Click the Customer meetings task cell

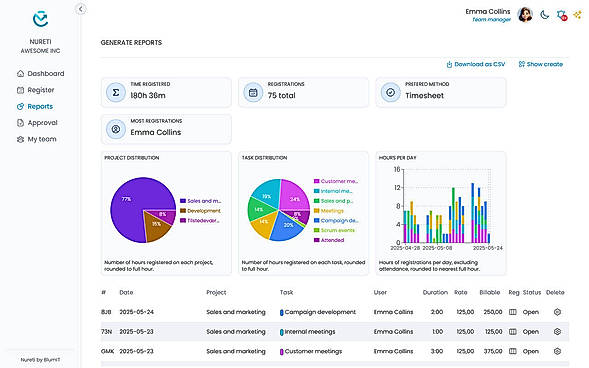tap(311, 351)
